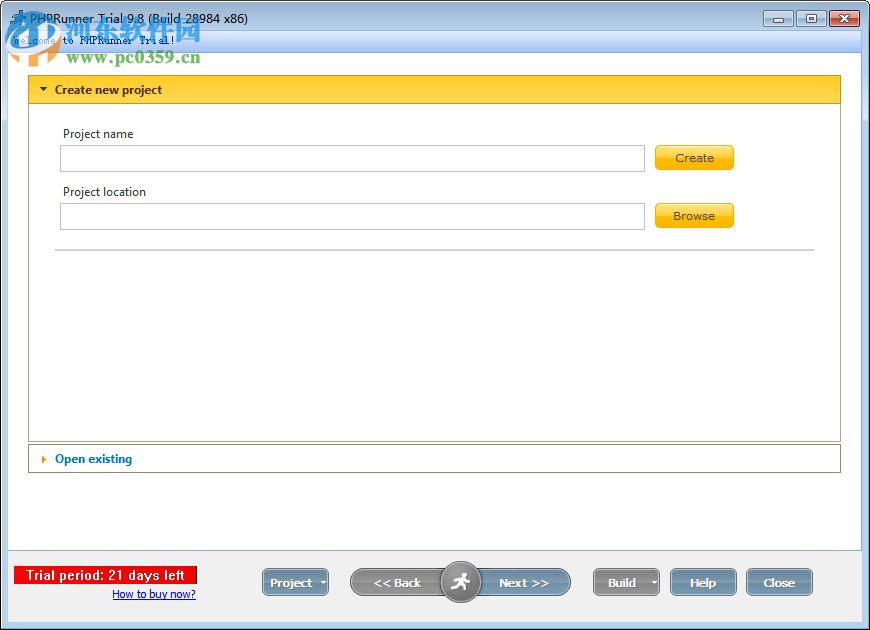Open the How to buy now link
Viewport: 870px width, 630px height.
click(154, 594)
